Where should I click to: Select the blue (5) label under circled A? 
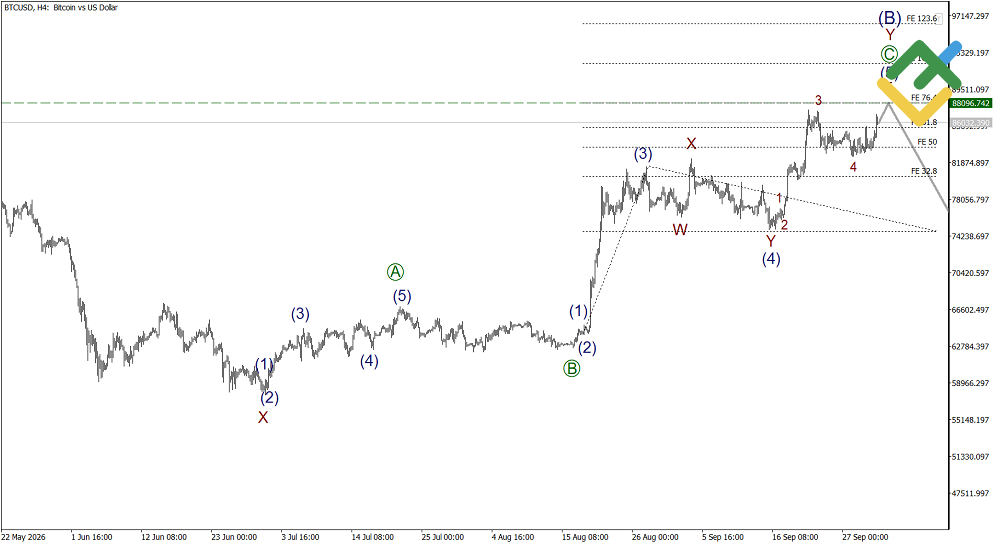[x=402, y=296]
